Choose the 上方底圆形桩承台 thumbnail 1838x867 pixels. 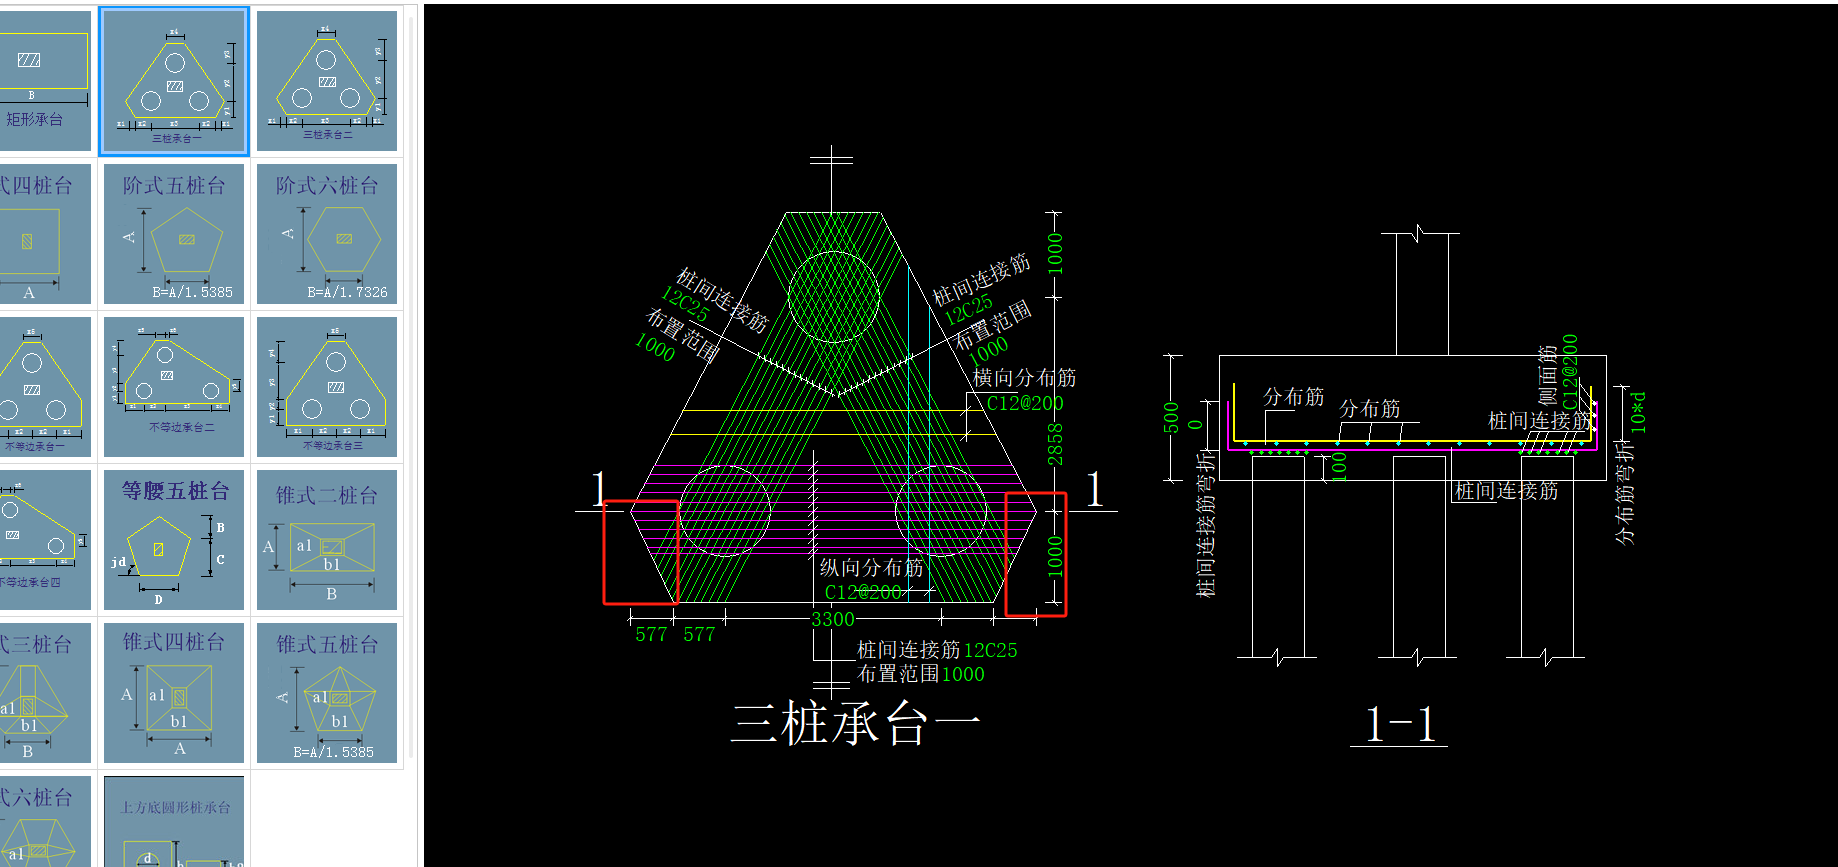(x=174, y=821)
